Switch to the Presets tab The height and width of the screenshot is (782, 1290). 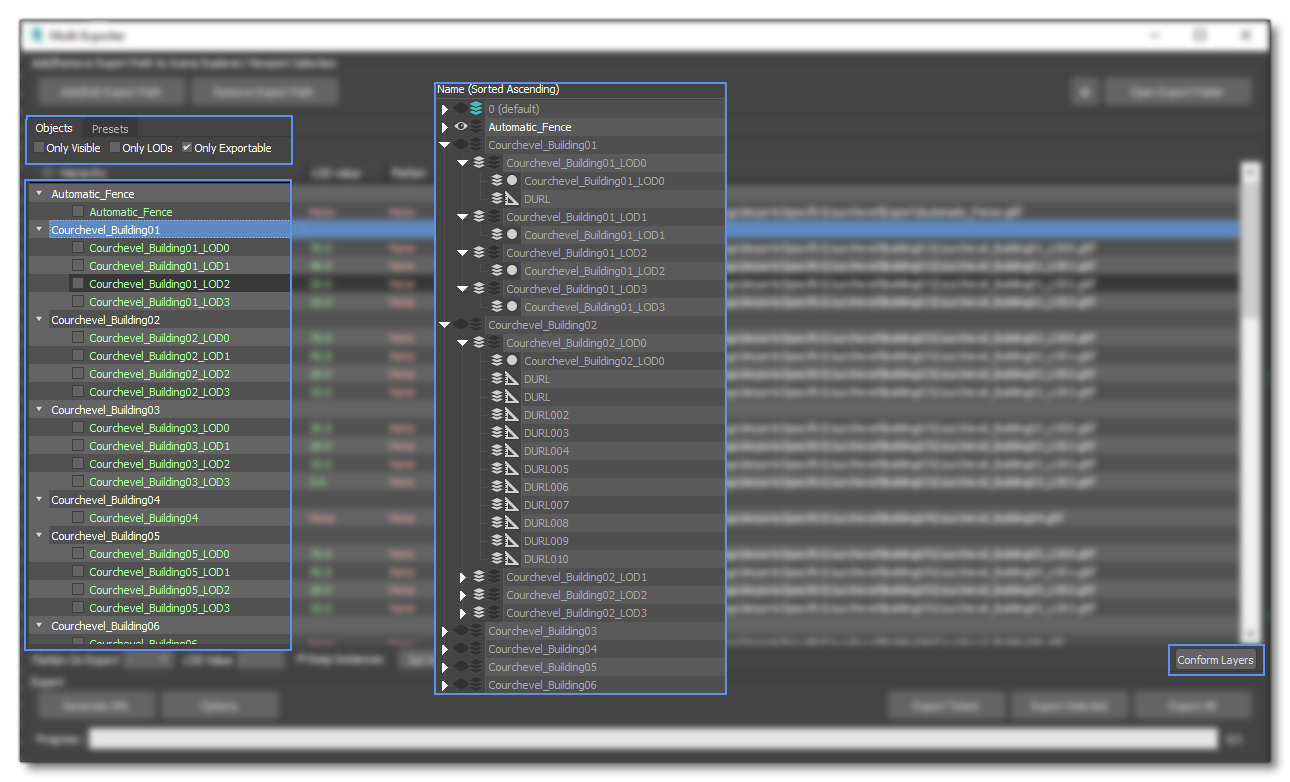(110, 129)
